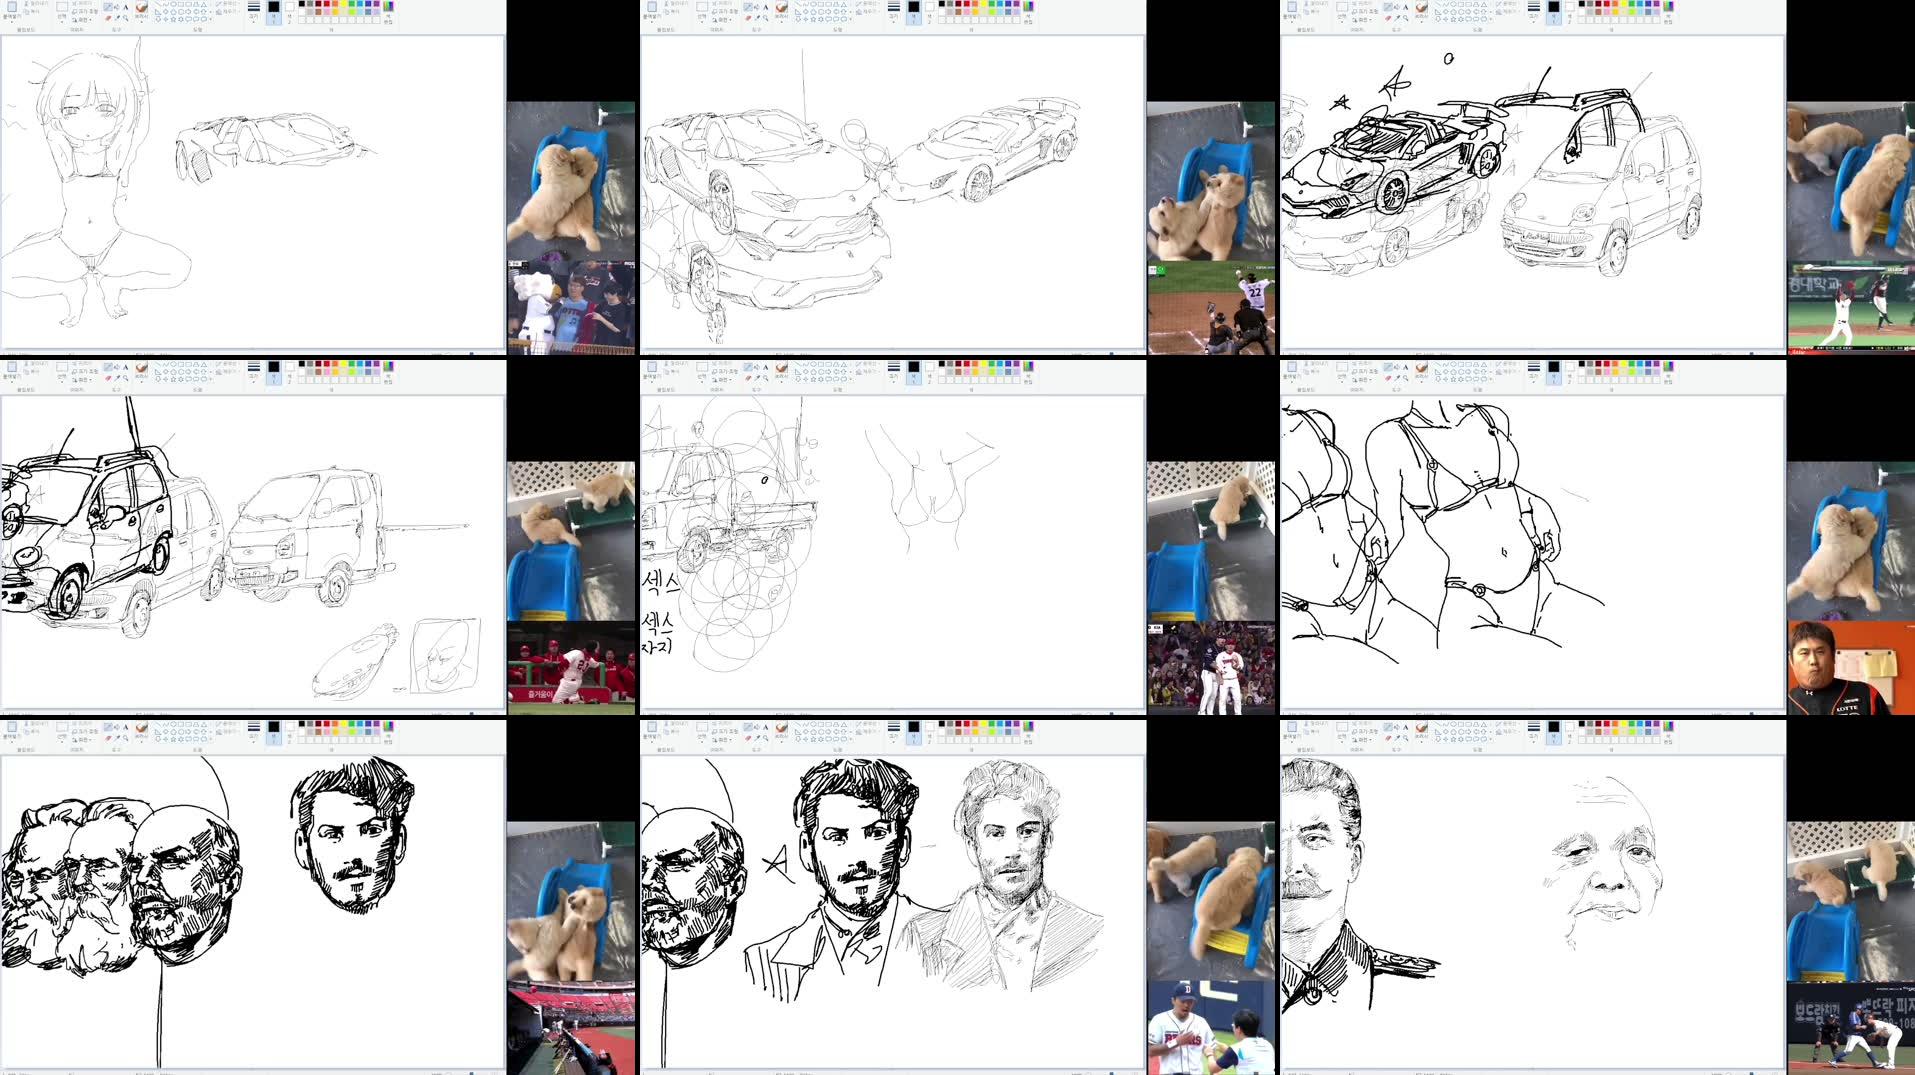Select the Eraser tool
1915x1075 pixels.
tap(107, 18)
